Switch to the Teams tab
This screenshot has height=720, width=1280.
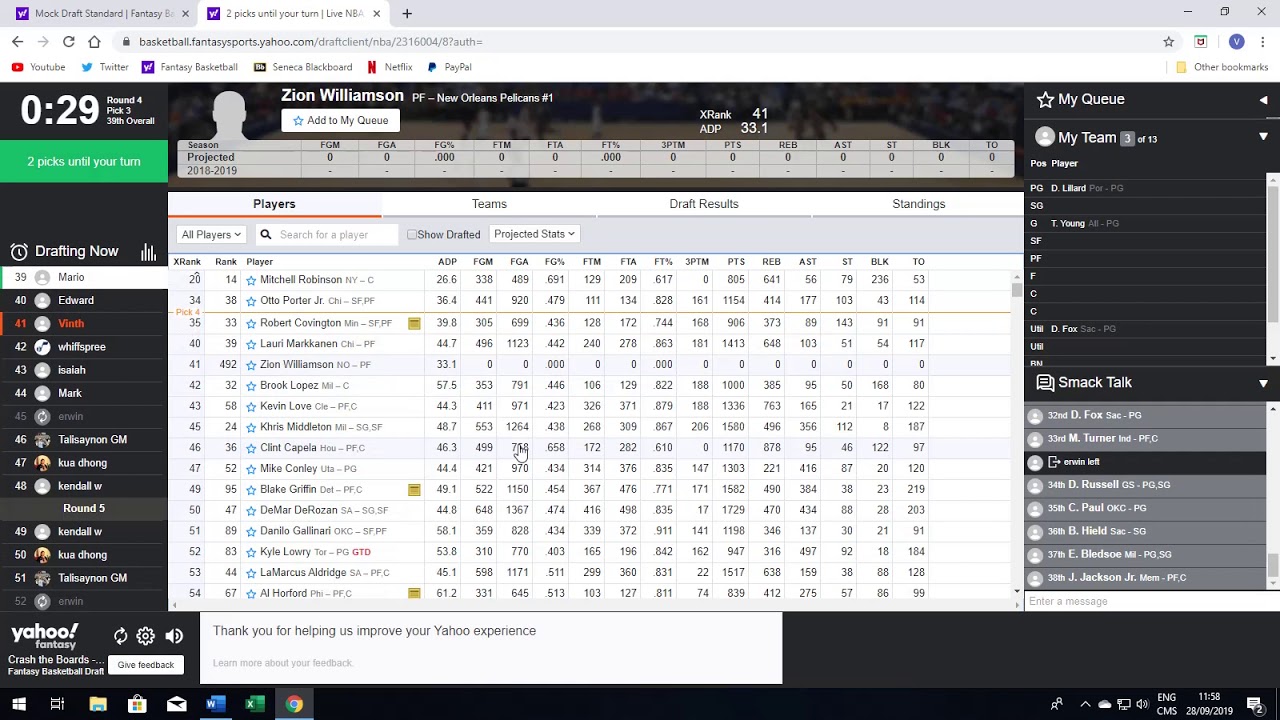click(489, 204)
